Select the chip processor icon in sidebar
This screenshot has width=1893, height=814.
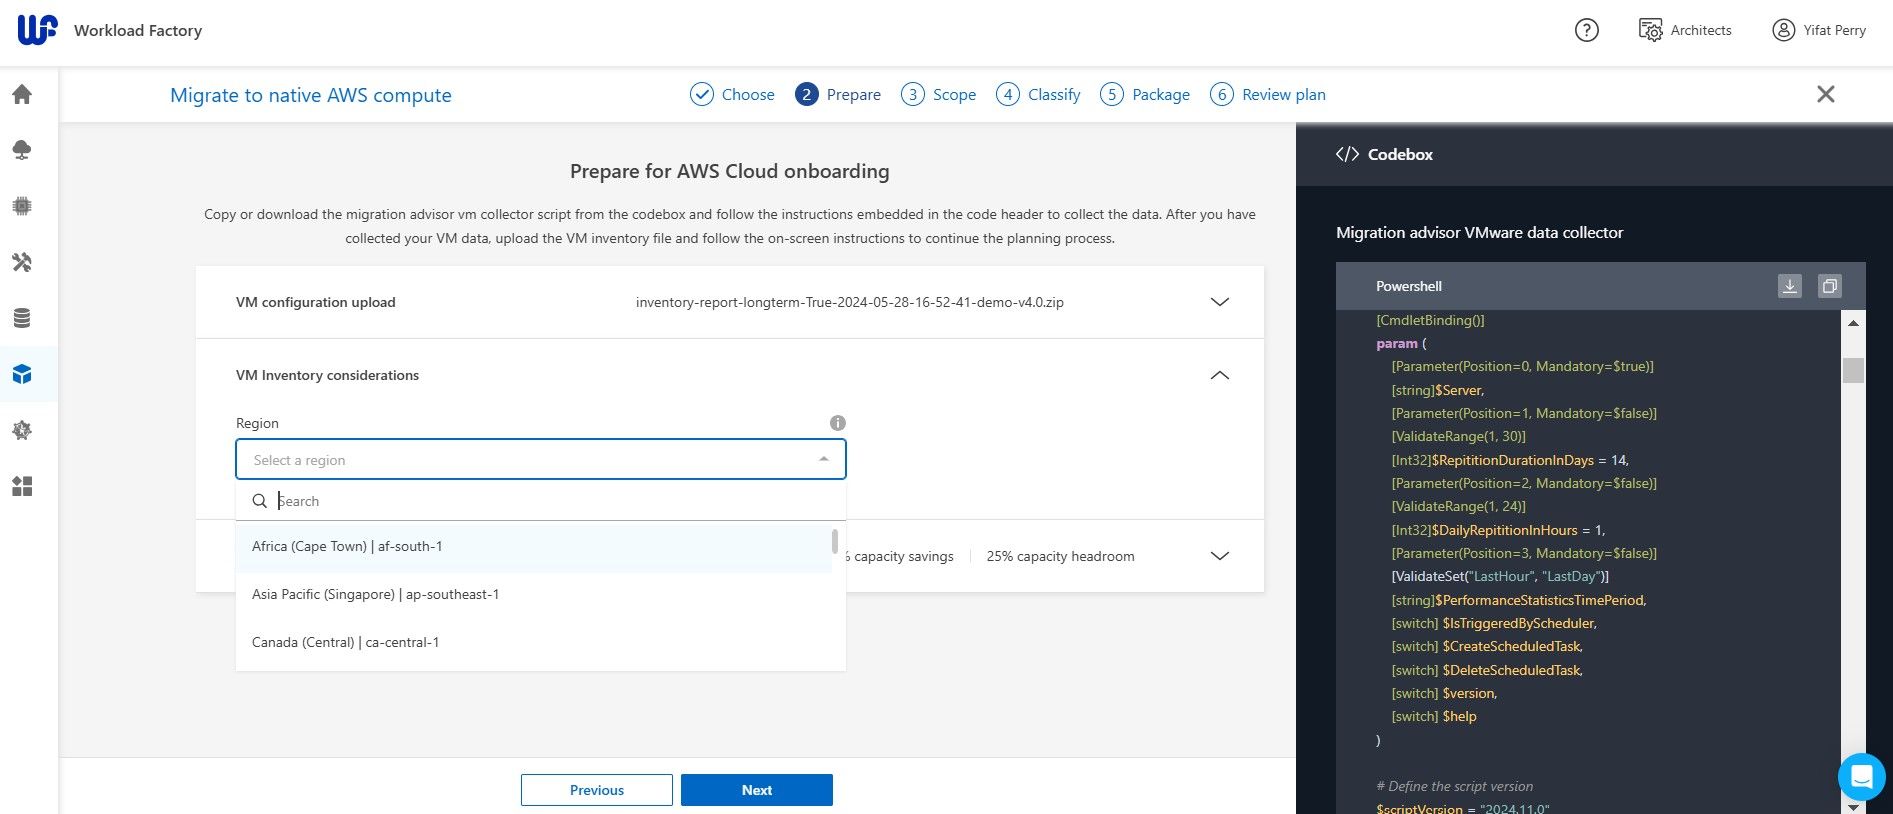[x=22, y=206]
